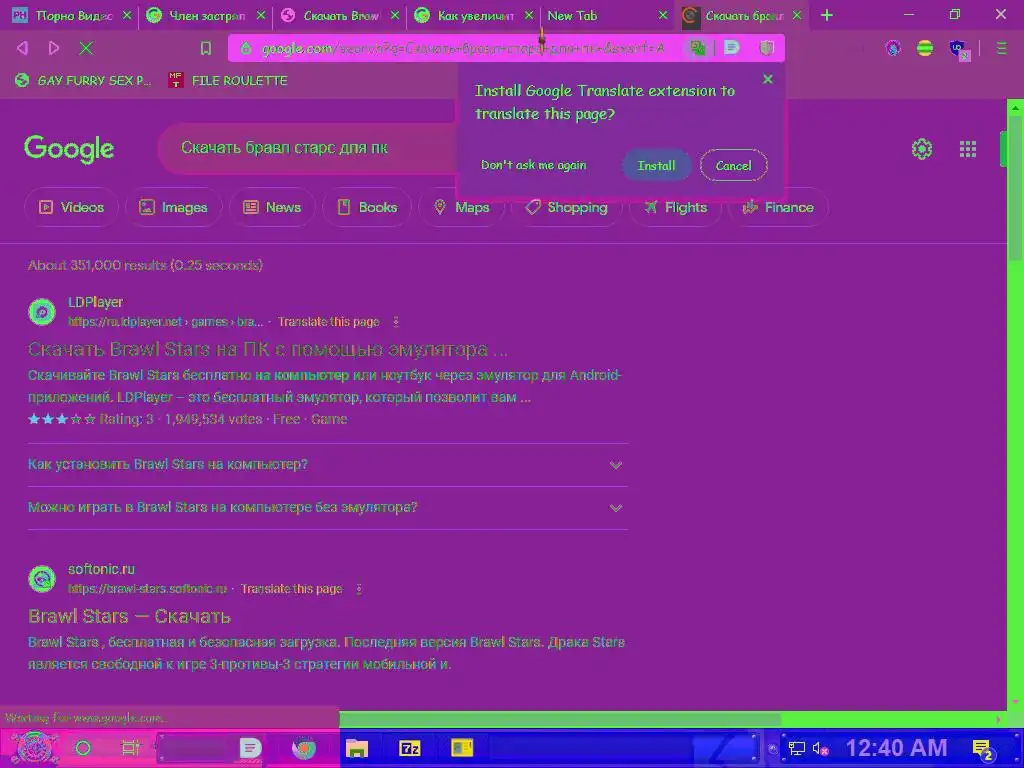This screenshot has height=768, width=1024.
Task: Click the muted volume icon in the tray
Action: point(820,749)
